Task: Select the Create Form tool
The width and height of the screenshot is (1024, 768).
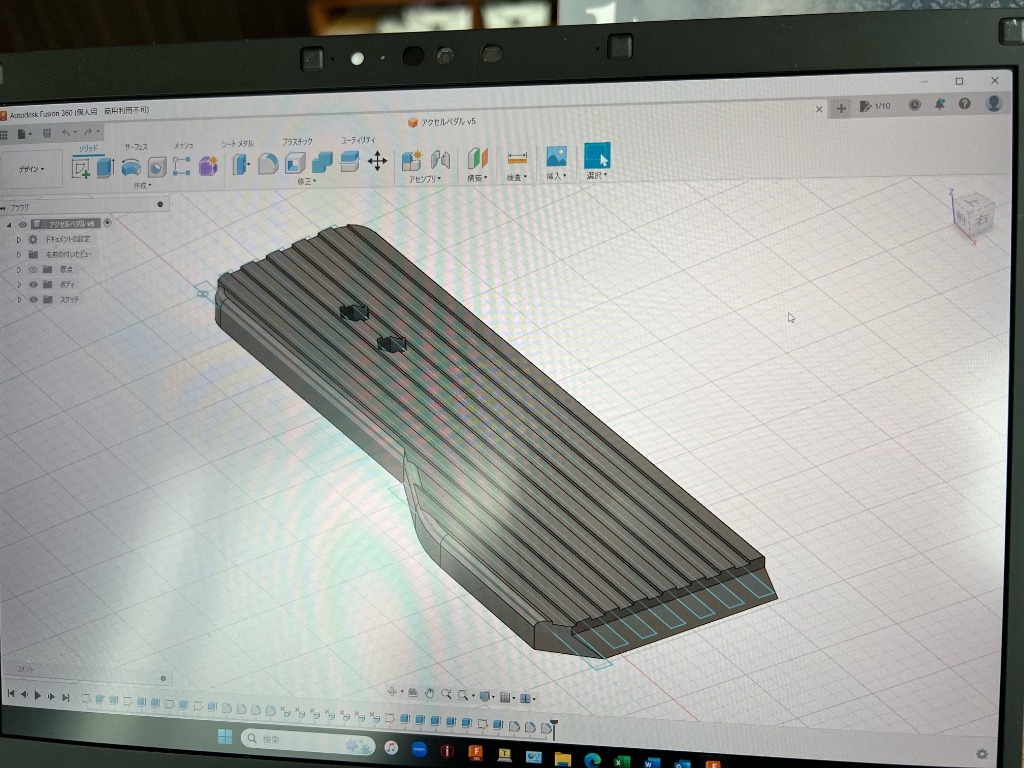Action: point(208,165)
